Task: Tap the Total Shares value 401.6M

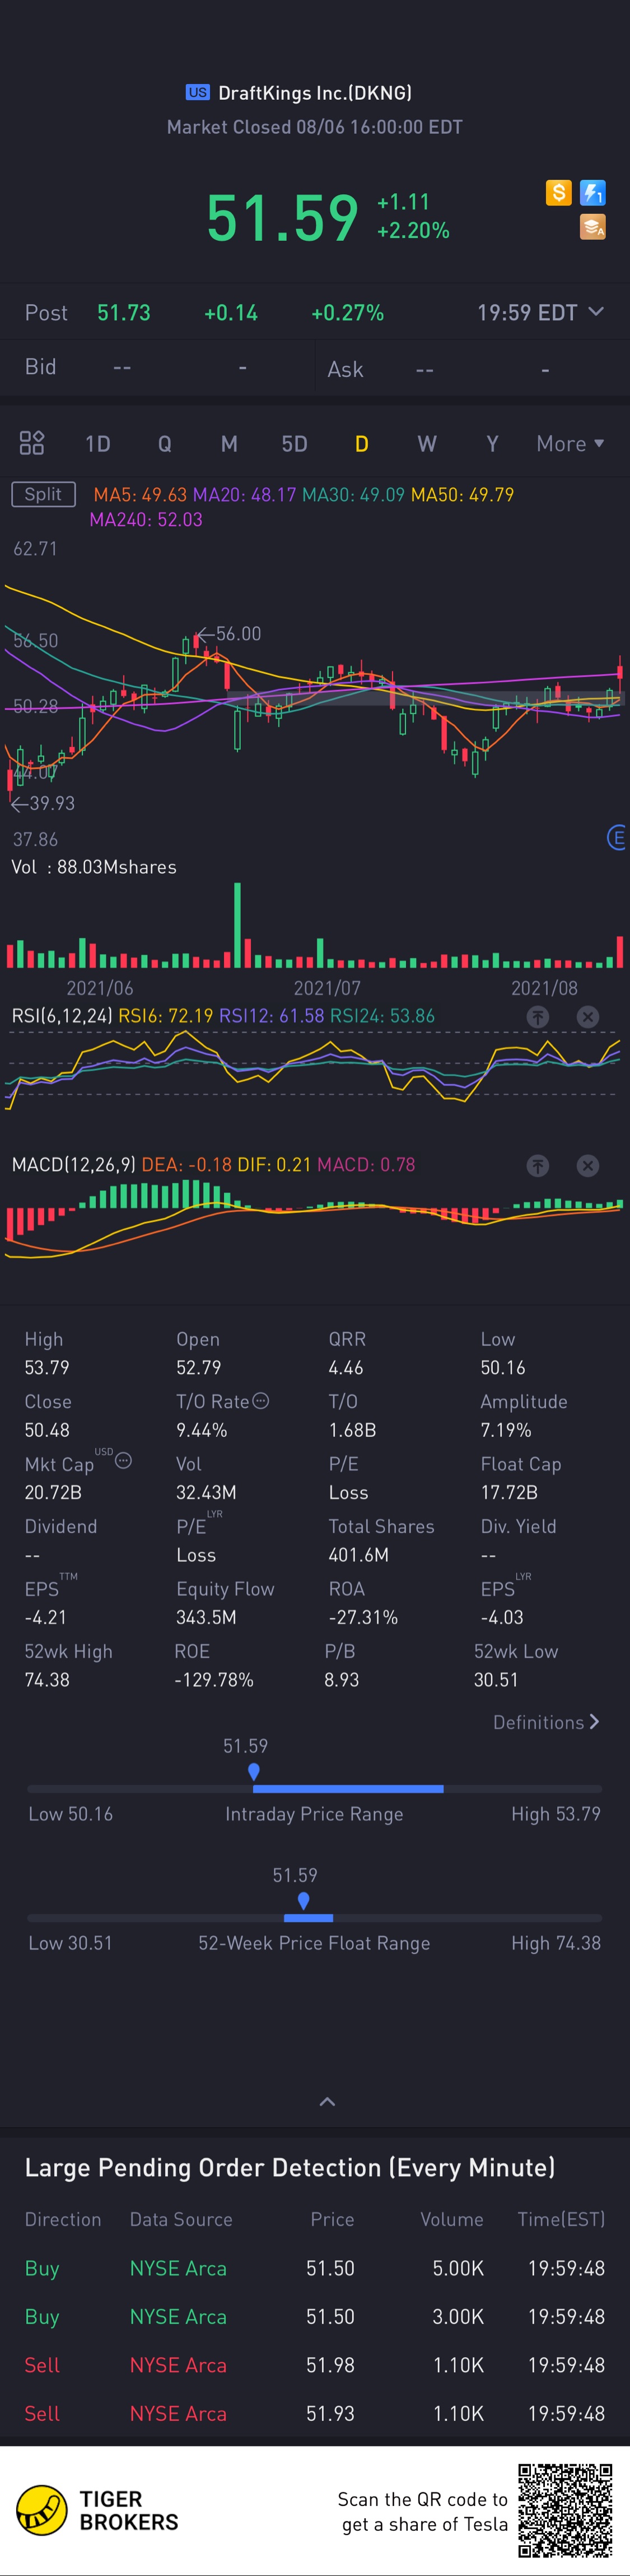Action: tap(358, 1555)
